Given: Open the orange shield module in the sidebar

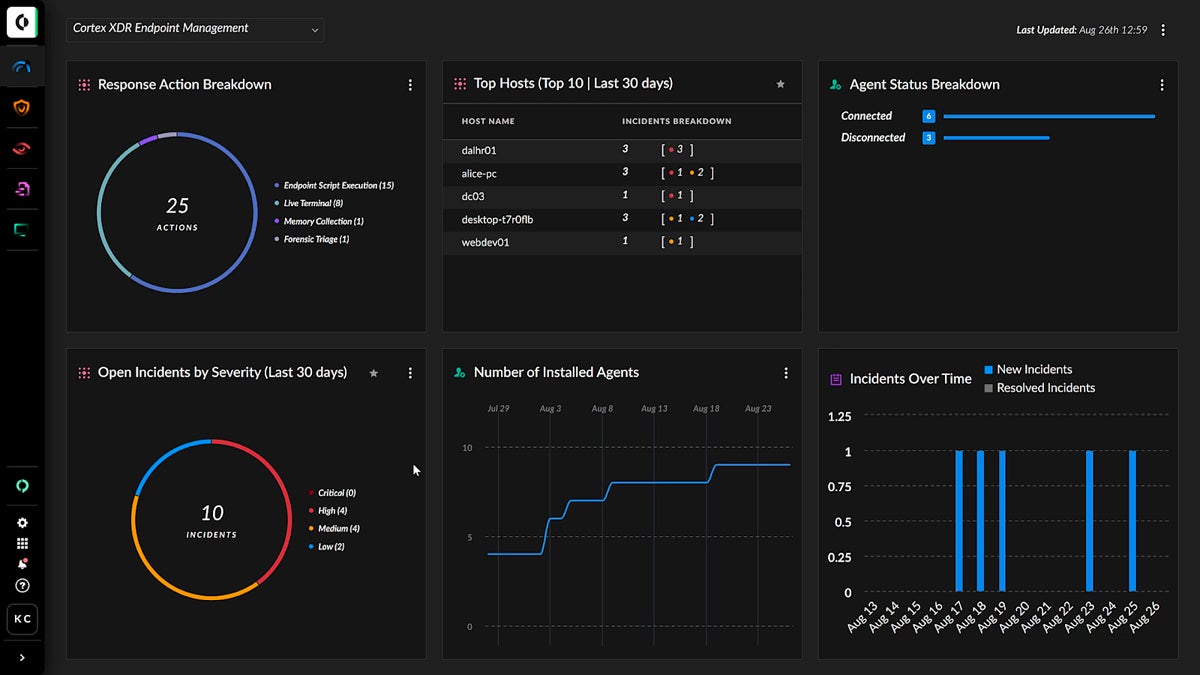Looking at the screenshot, I should click(x=22, y=108).
